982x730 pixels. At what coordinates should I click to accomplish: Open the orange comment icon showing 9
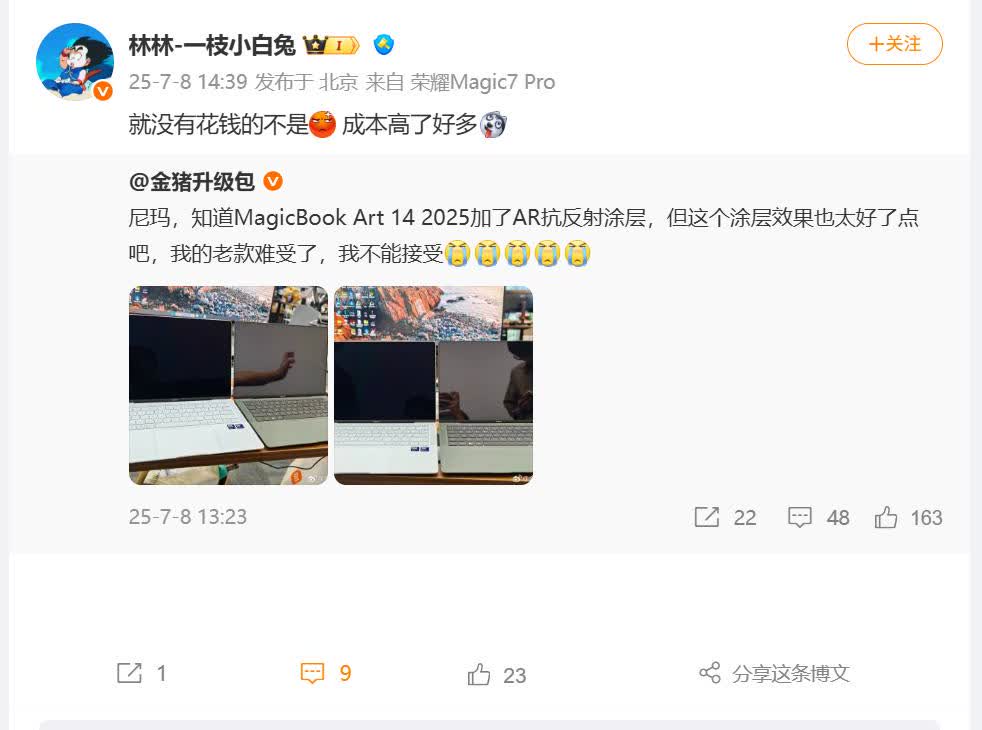click(312, 673)
